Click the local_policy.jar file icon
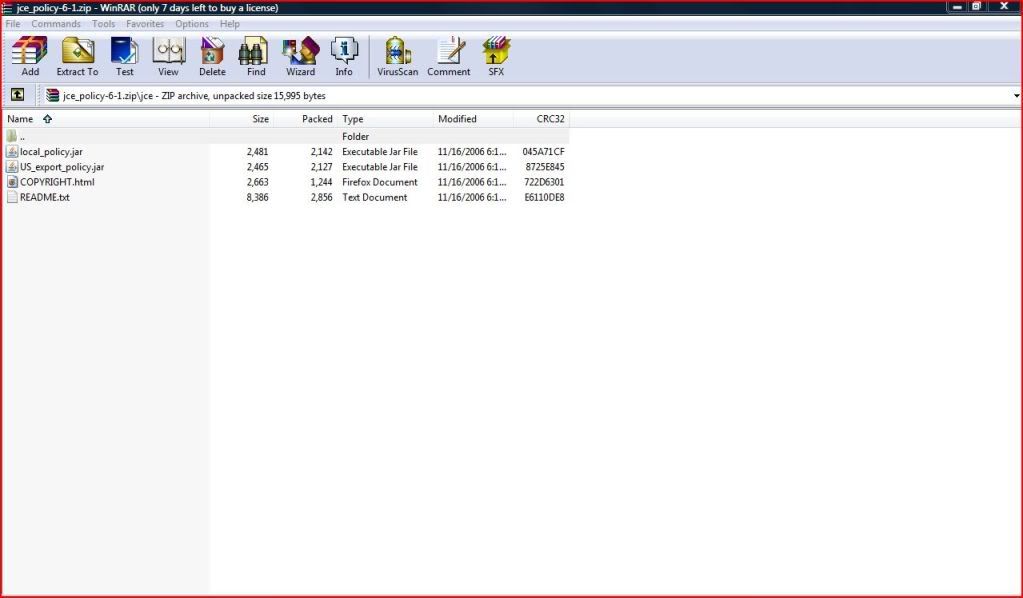 point(12,151)
